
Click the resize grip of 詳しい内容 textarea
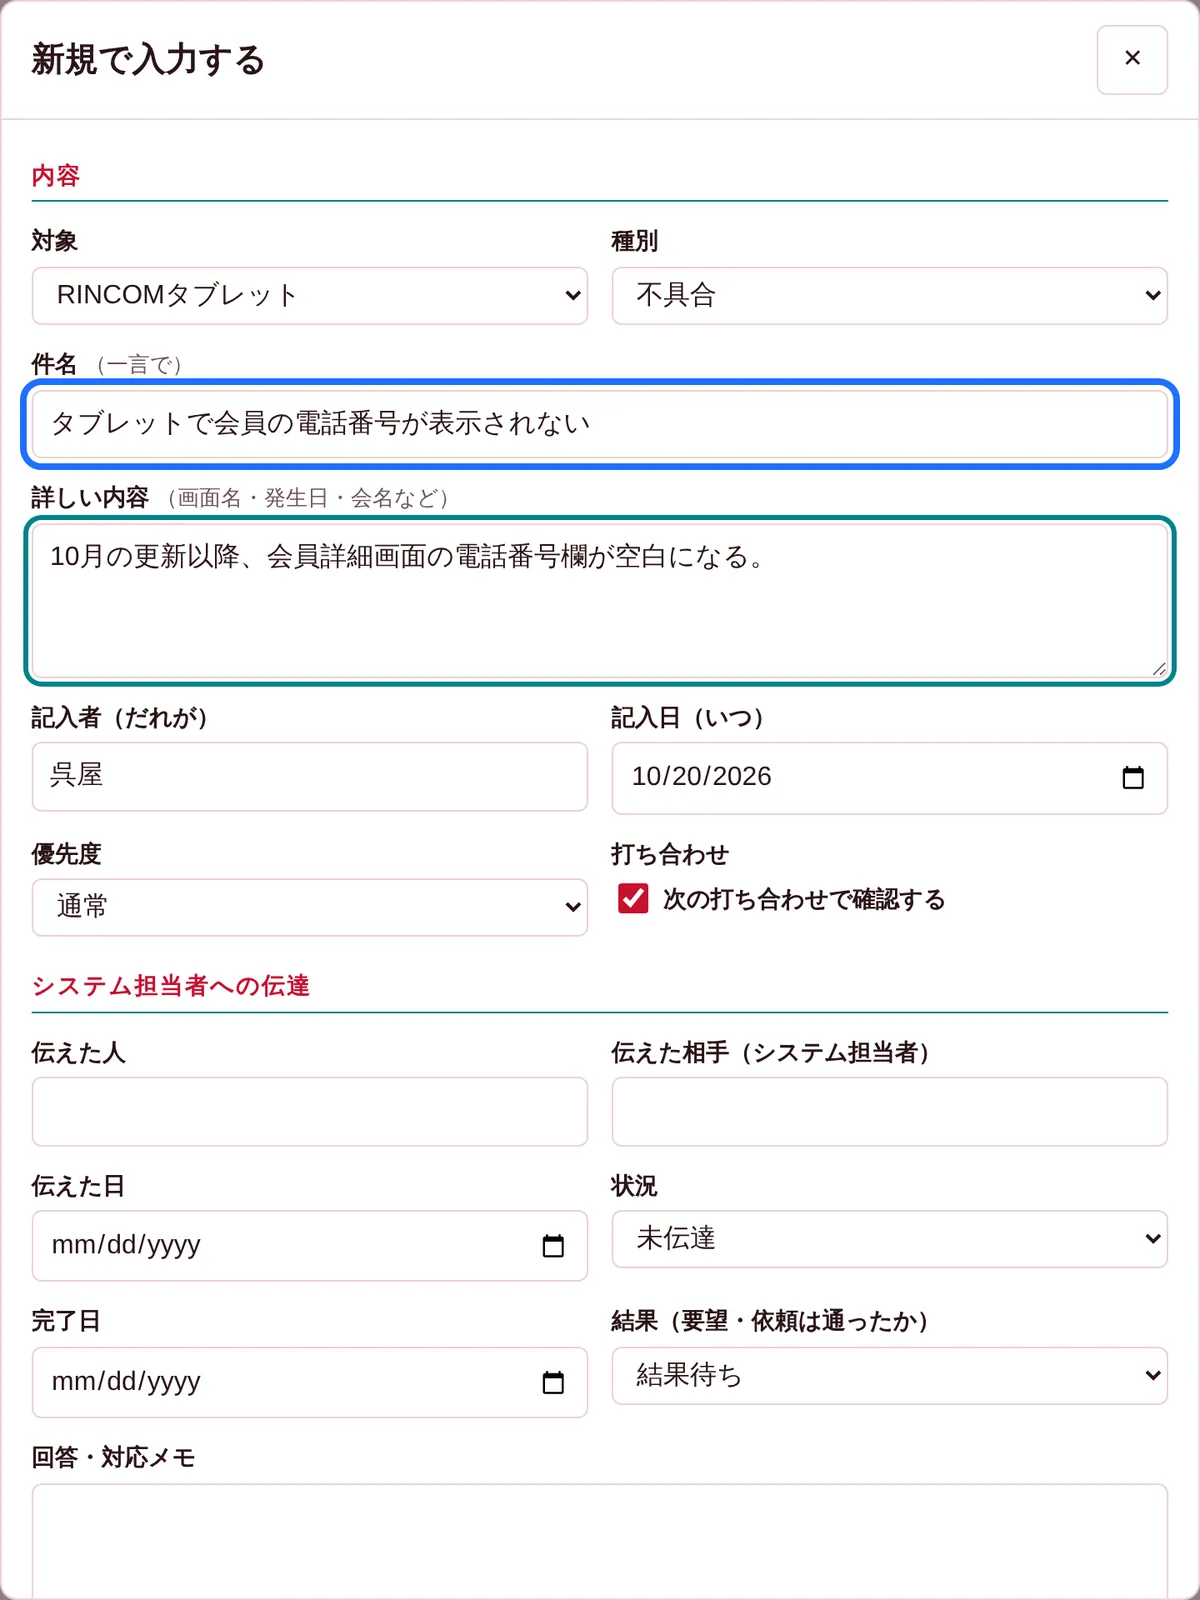pyautogui.click(x=1158, y=669)
